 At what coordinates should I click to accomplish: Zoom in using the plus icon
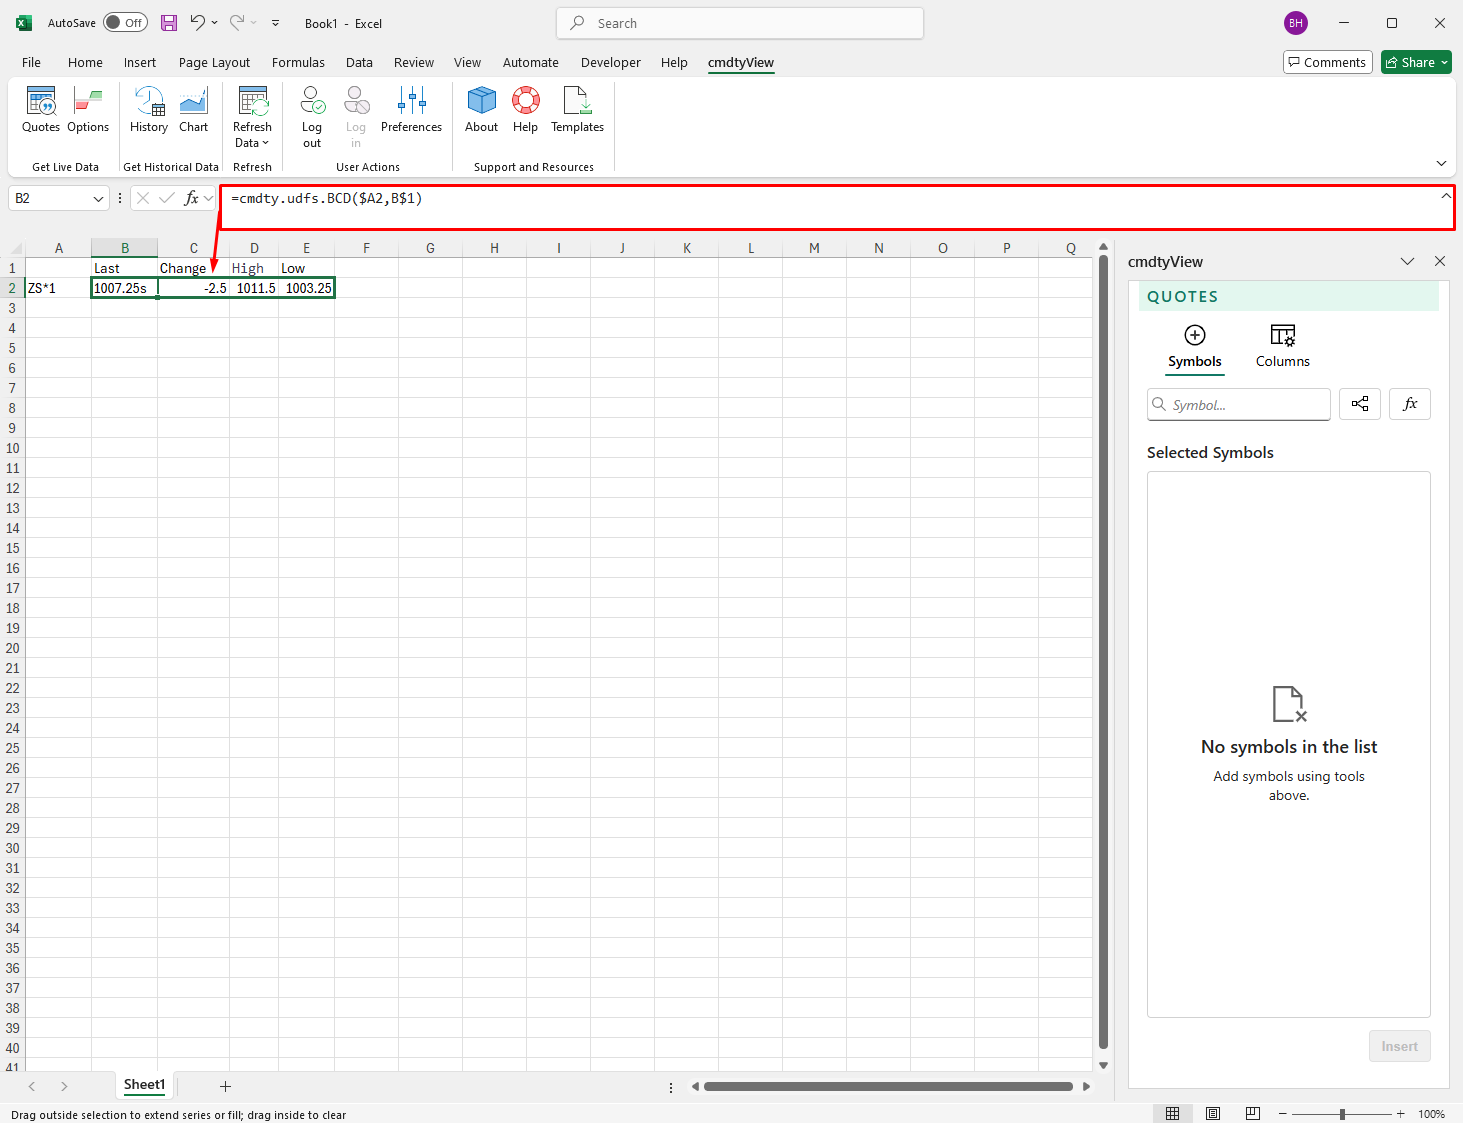1400,1114
